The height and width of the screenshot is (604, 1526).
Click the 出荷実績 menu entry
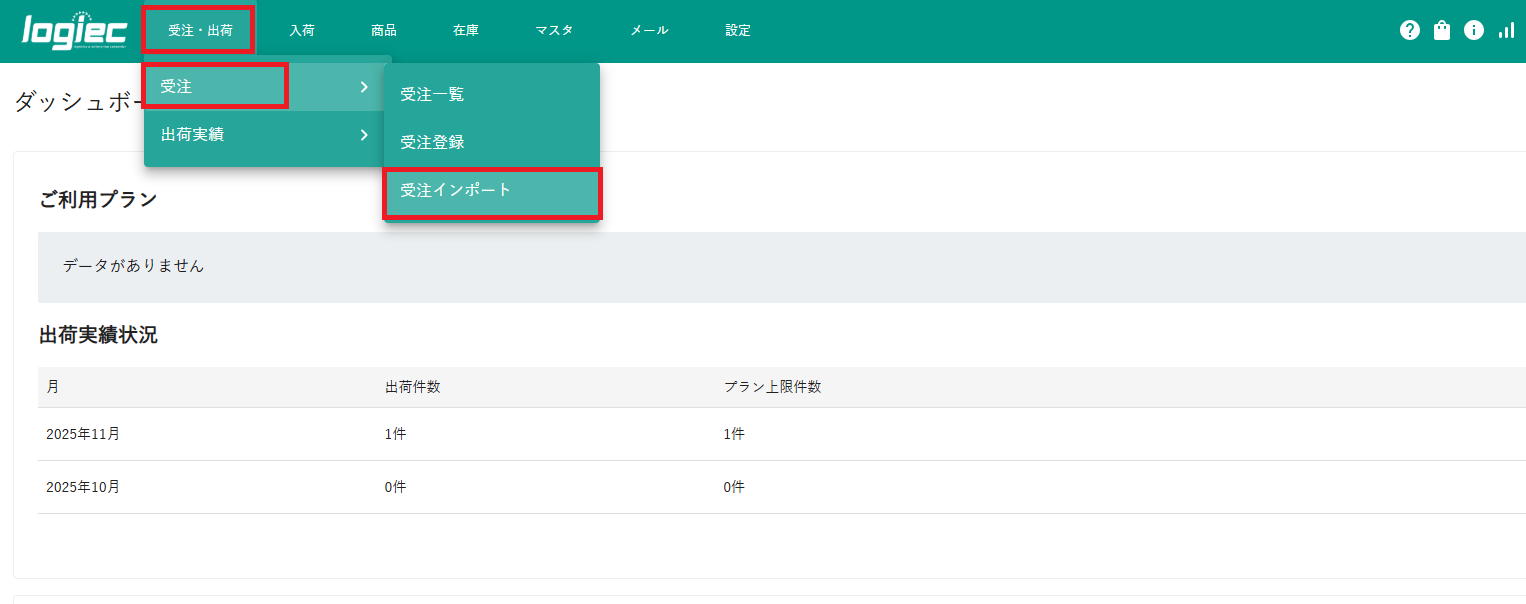(x=193, y=135)
